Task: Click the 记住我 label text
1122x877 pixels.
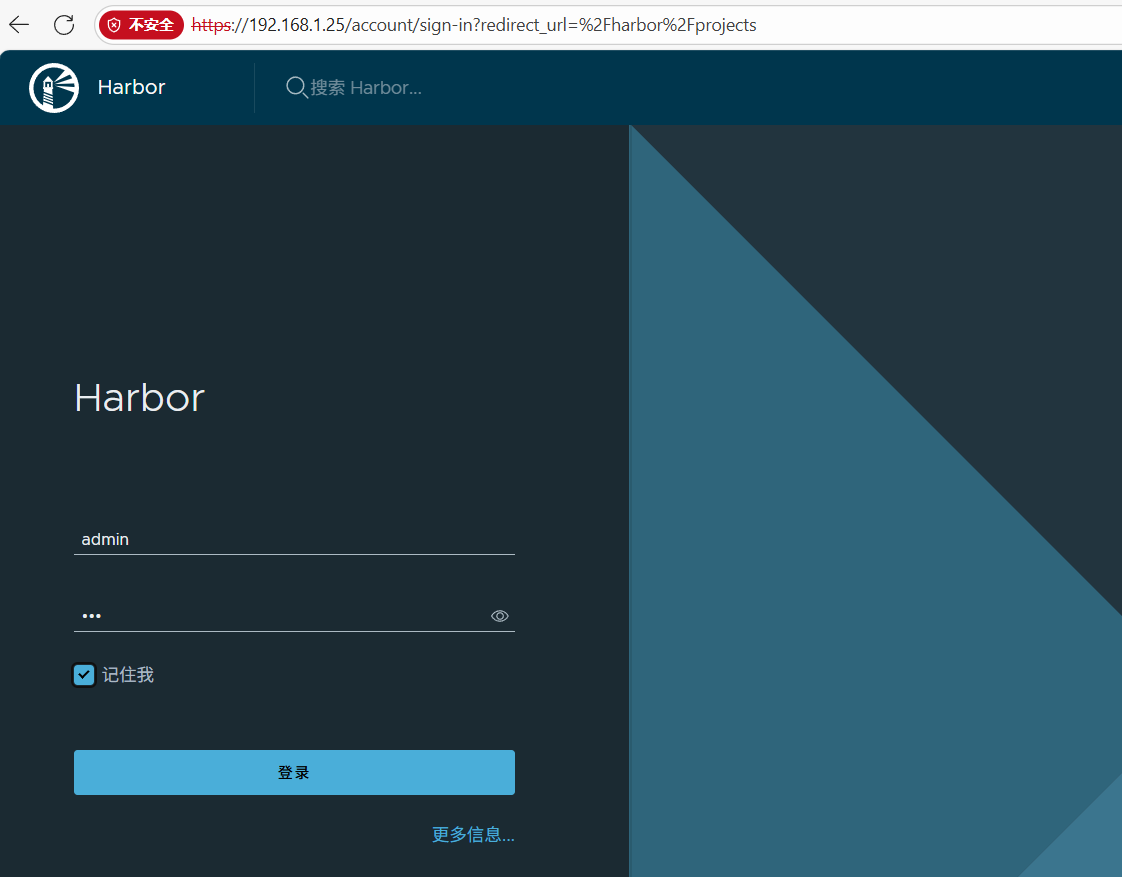Action: click(127, 675)
